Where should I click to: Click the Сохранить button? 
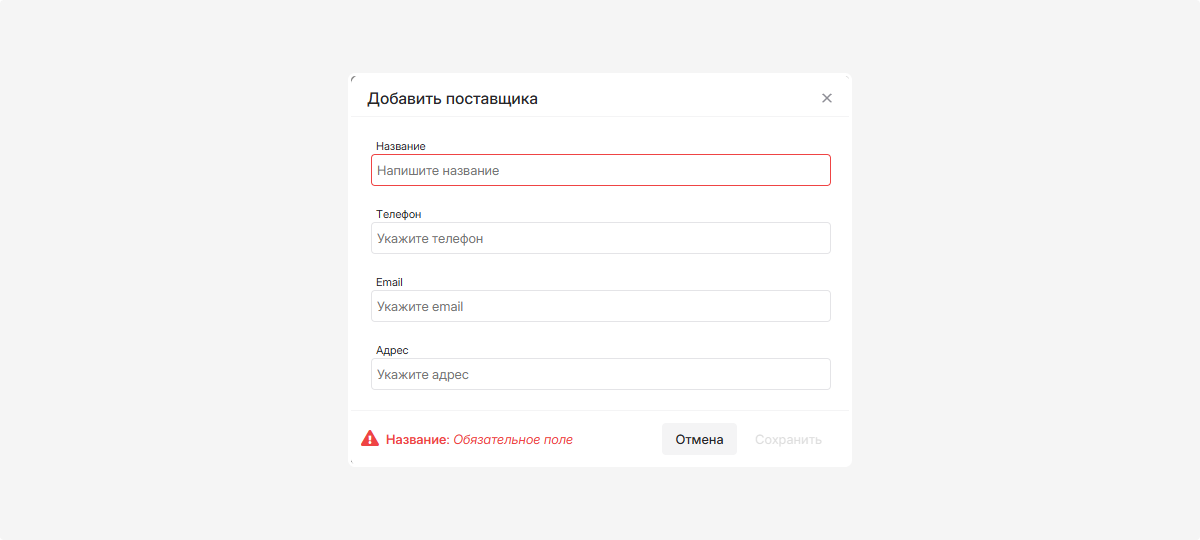point(788,439)
